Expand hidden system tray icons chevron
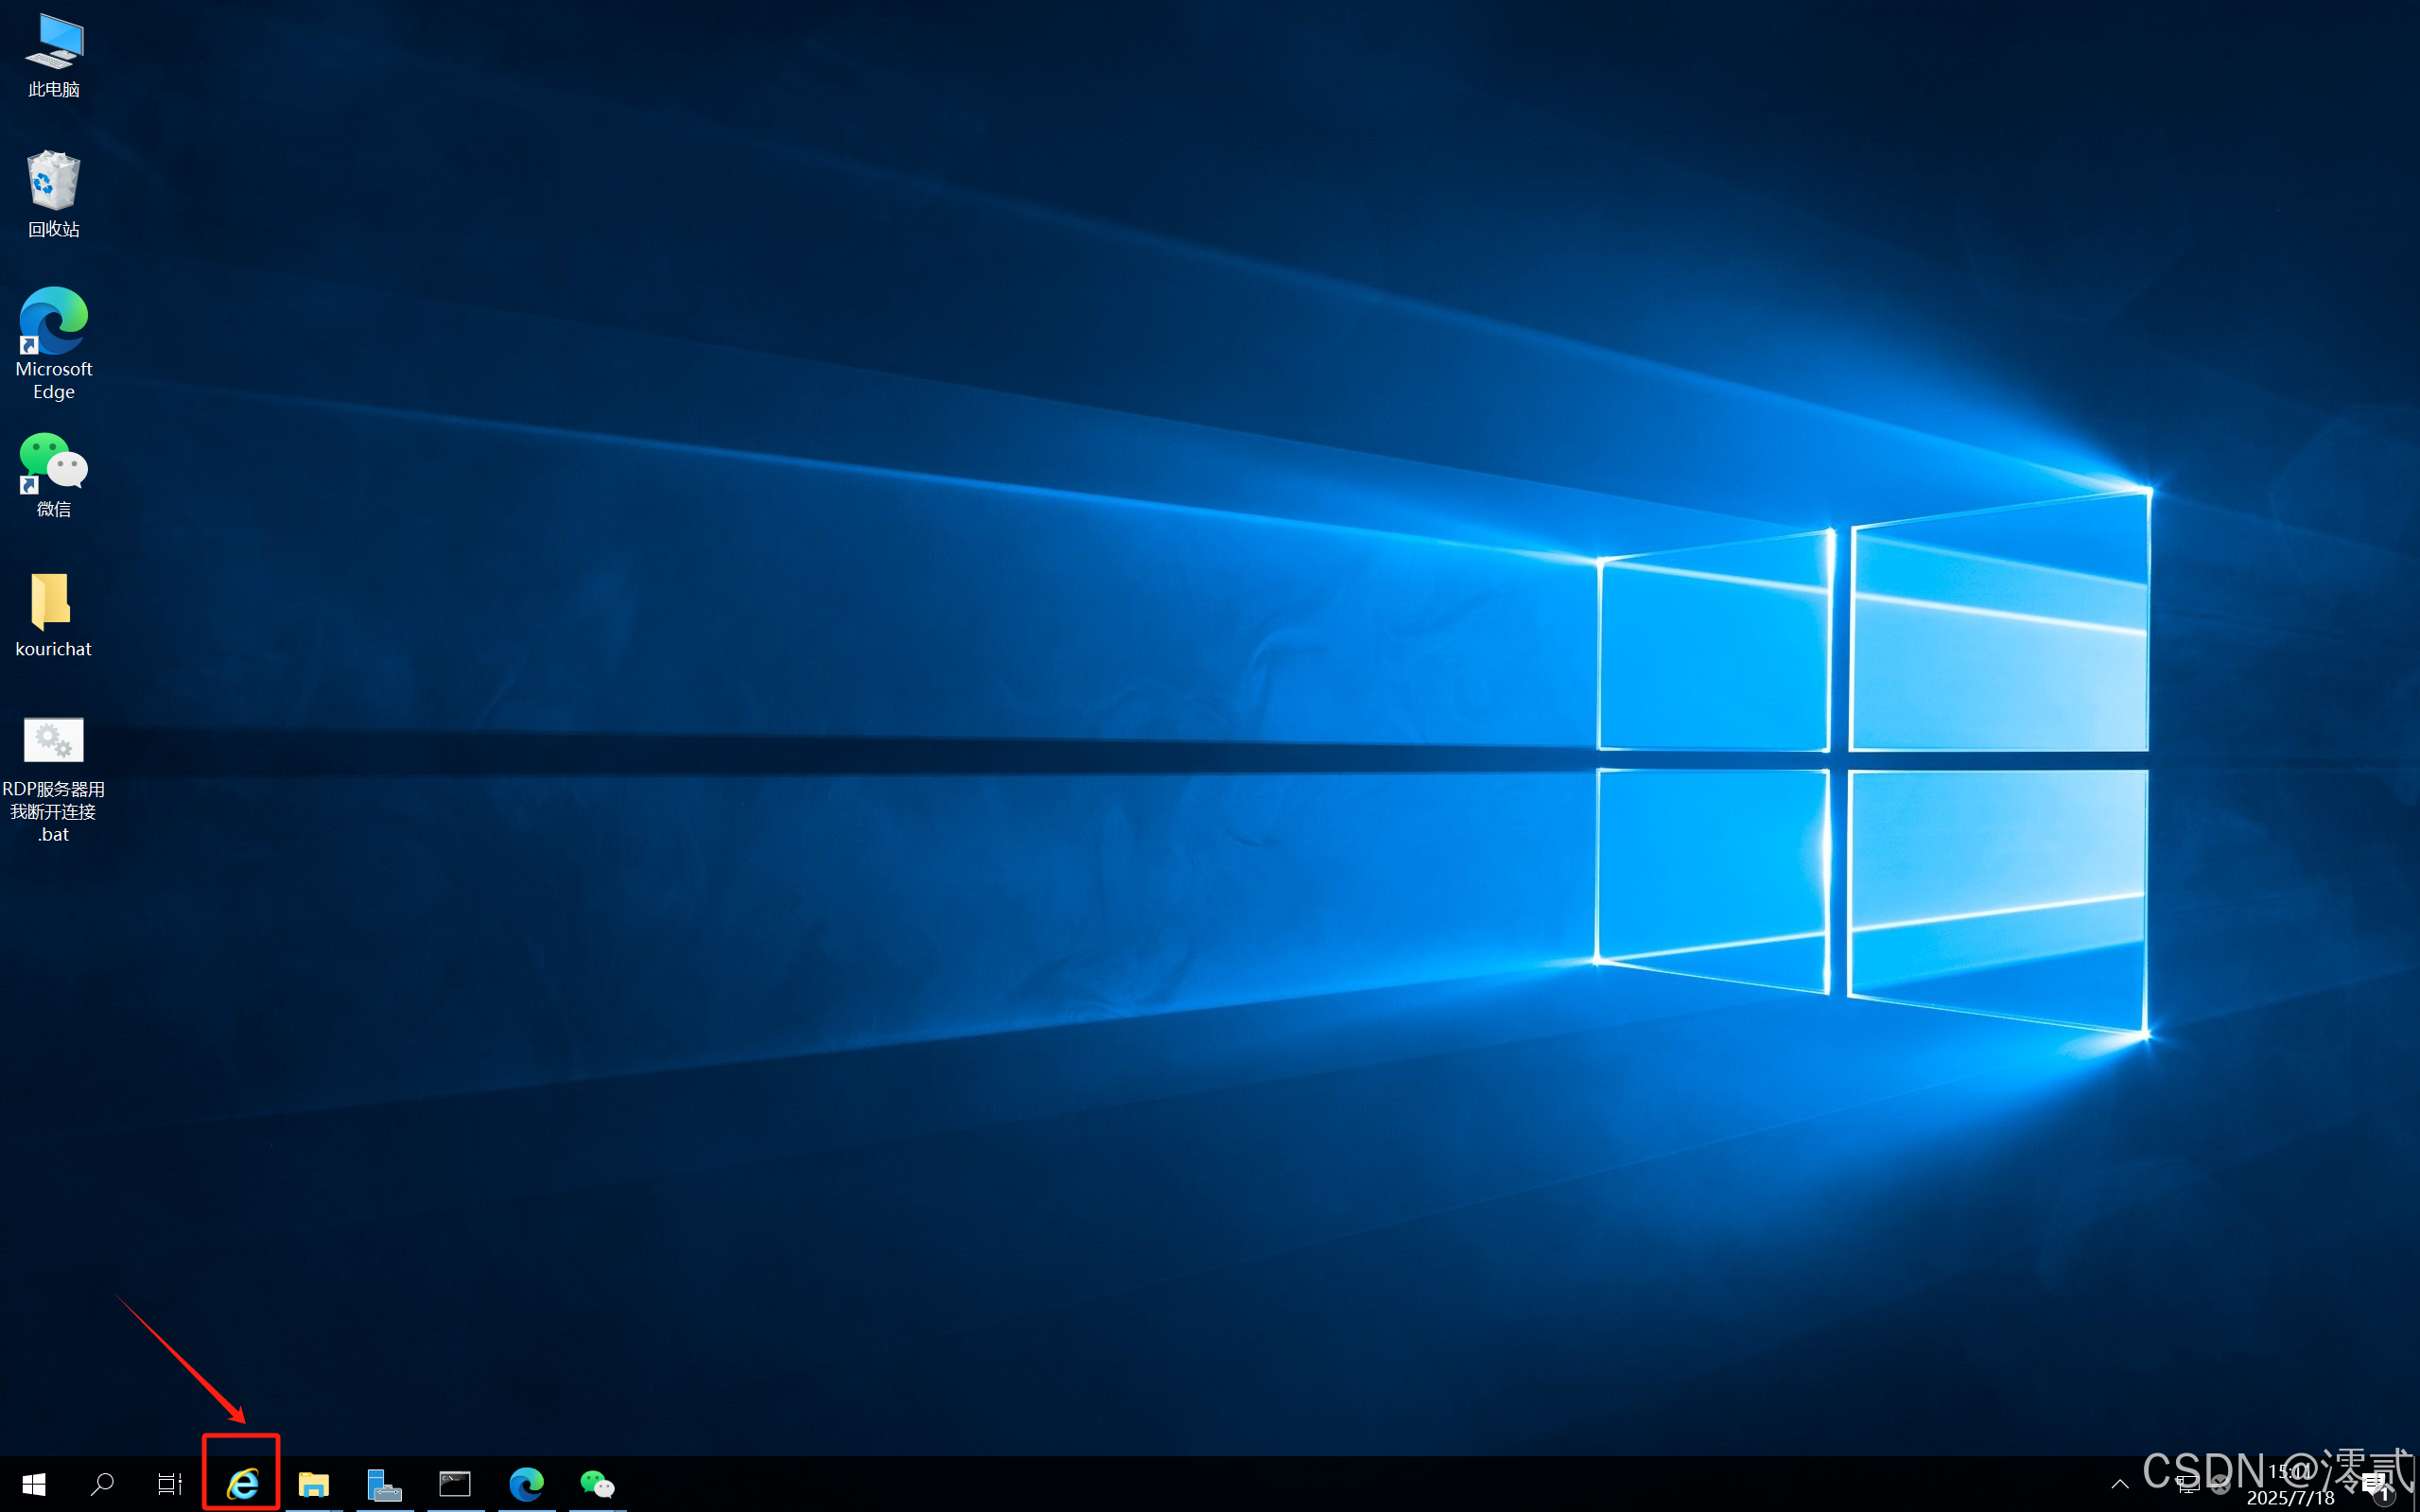 tap(2120, 1484)
